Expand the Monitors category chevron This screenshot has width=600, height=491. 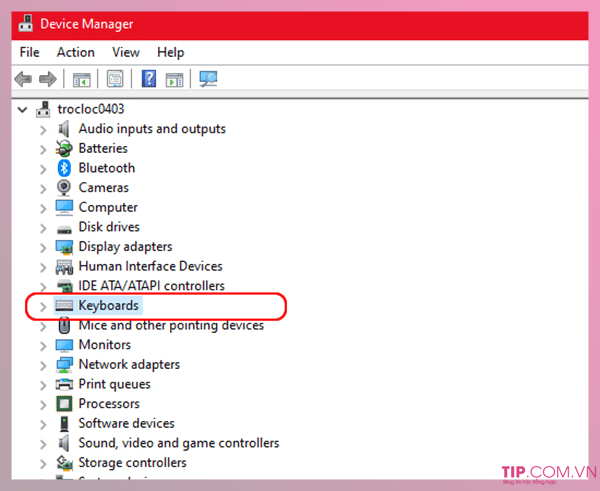(43, 346)
